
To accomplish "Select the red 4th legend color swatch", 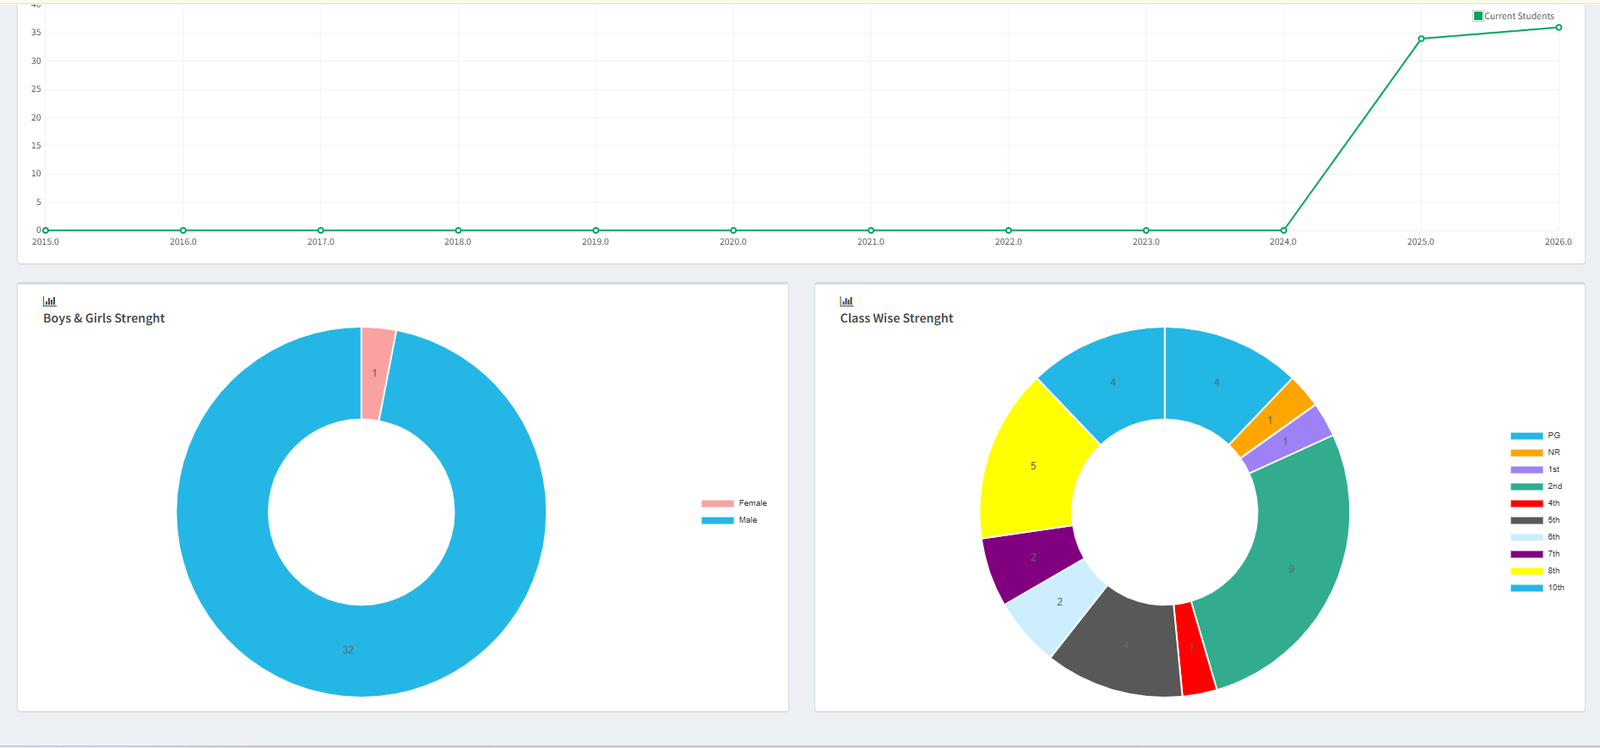I will click(x=1526, y=504).
